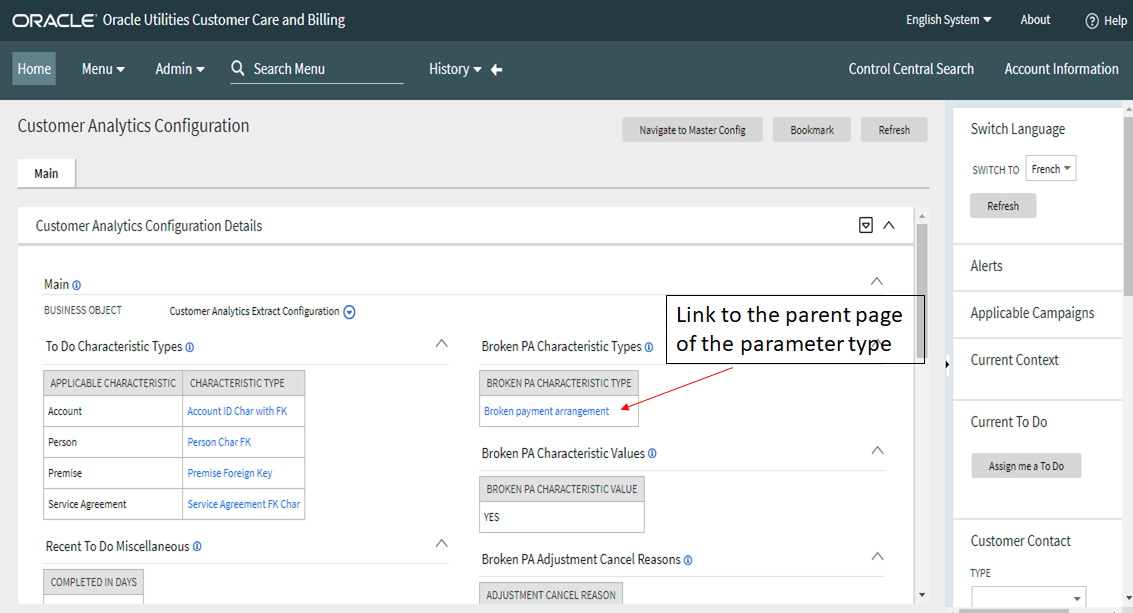Open the French language dropdown
The height and width of the screenshot is (613, 1133).
click(x=1050, y=168)
